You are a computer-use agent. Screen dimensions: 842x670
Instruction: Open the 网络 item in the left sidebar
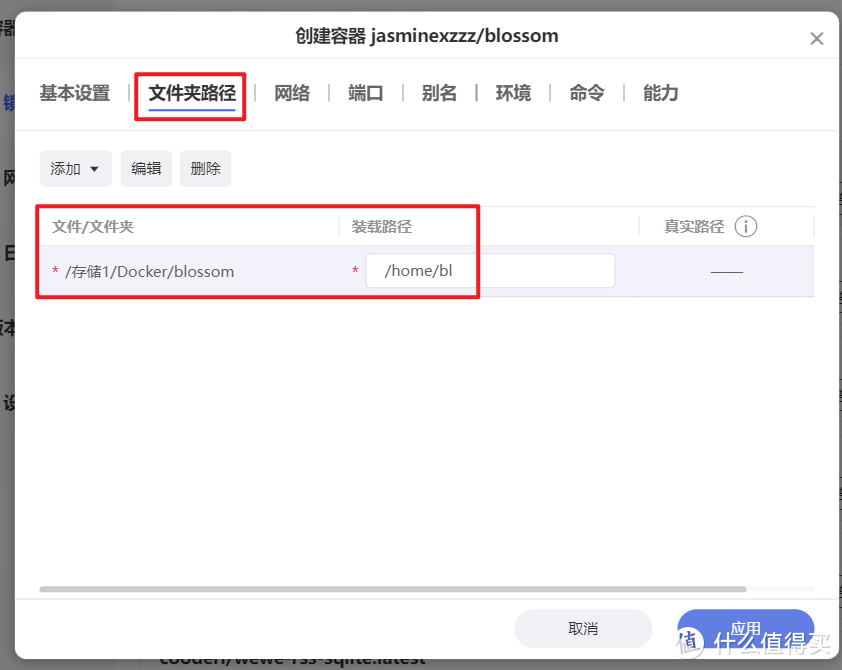10,178
